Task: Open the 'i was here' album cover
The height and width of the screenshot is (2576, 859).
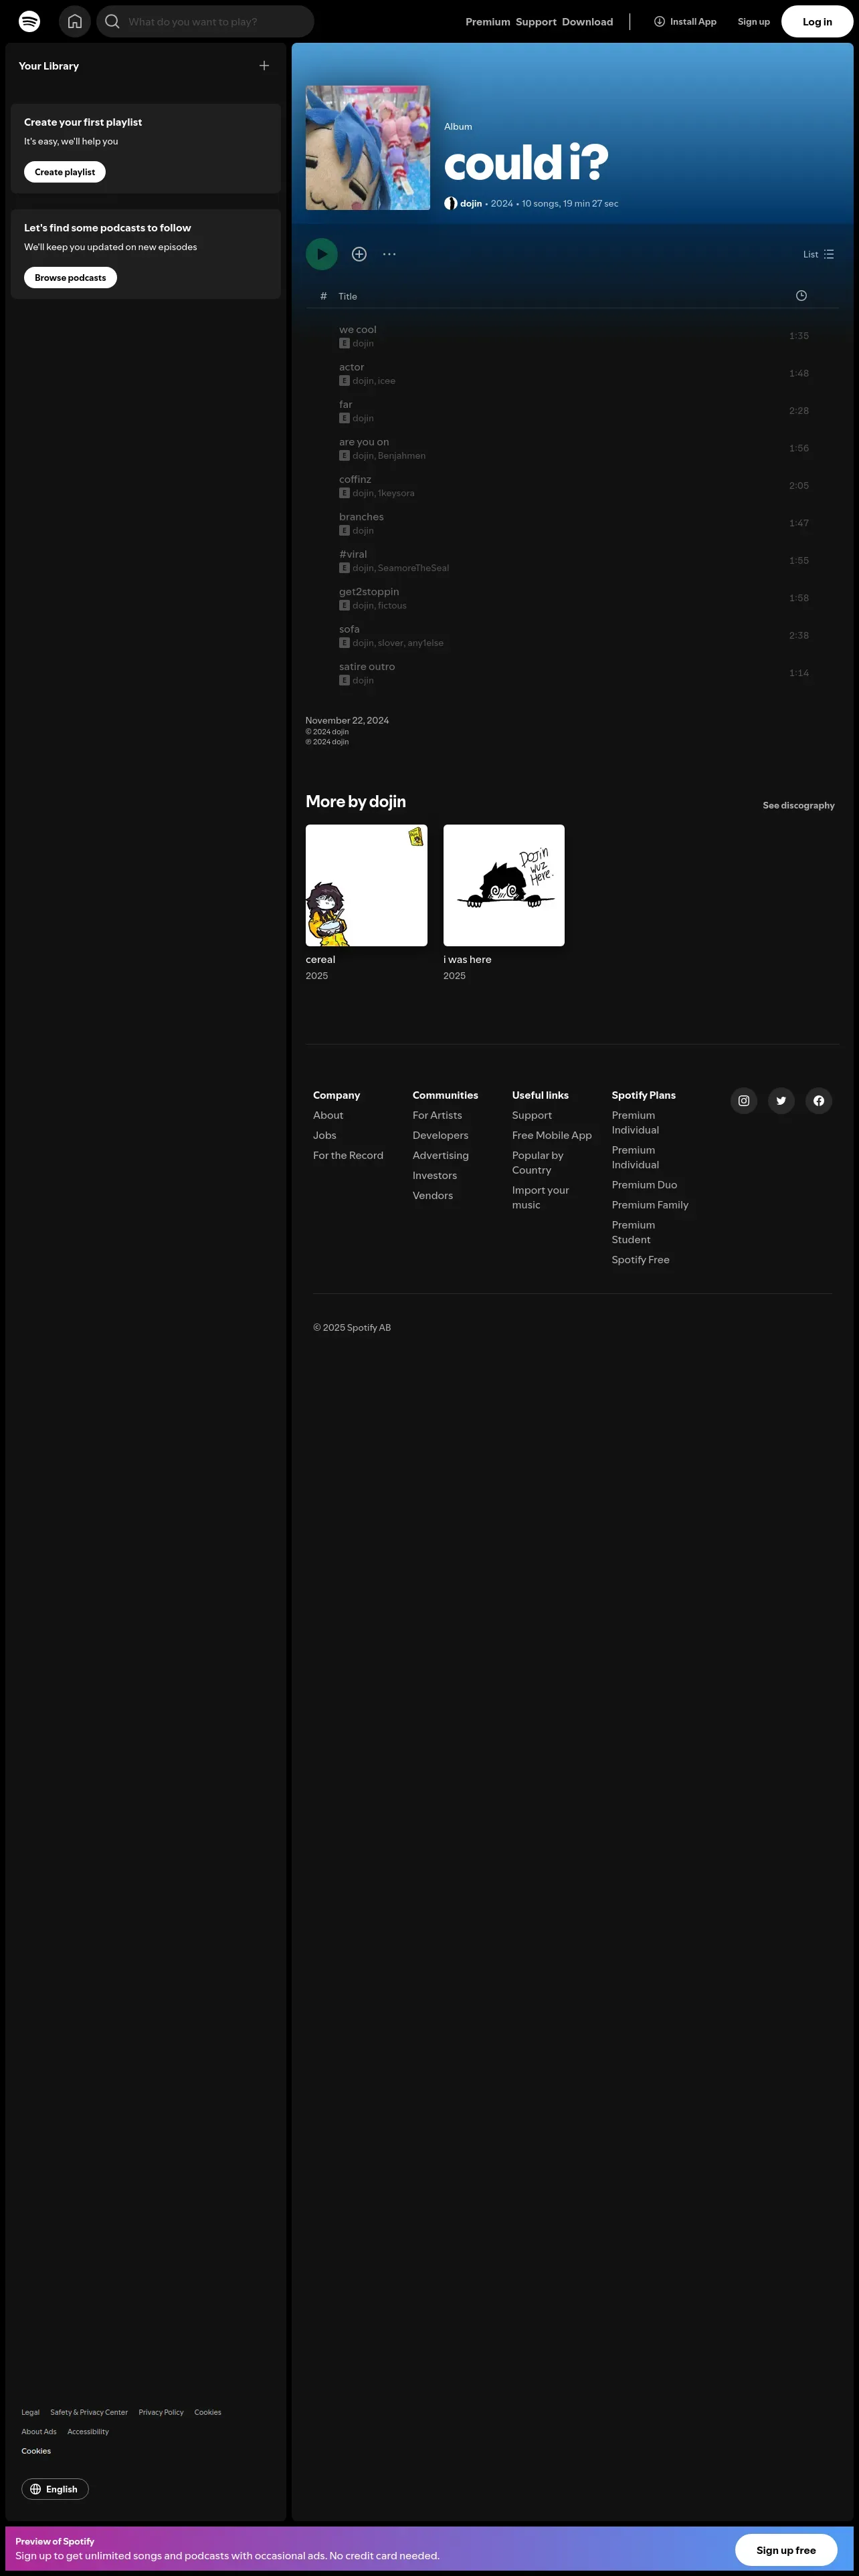Action: pyautogui.click(x=504, y=885)
